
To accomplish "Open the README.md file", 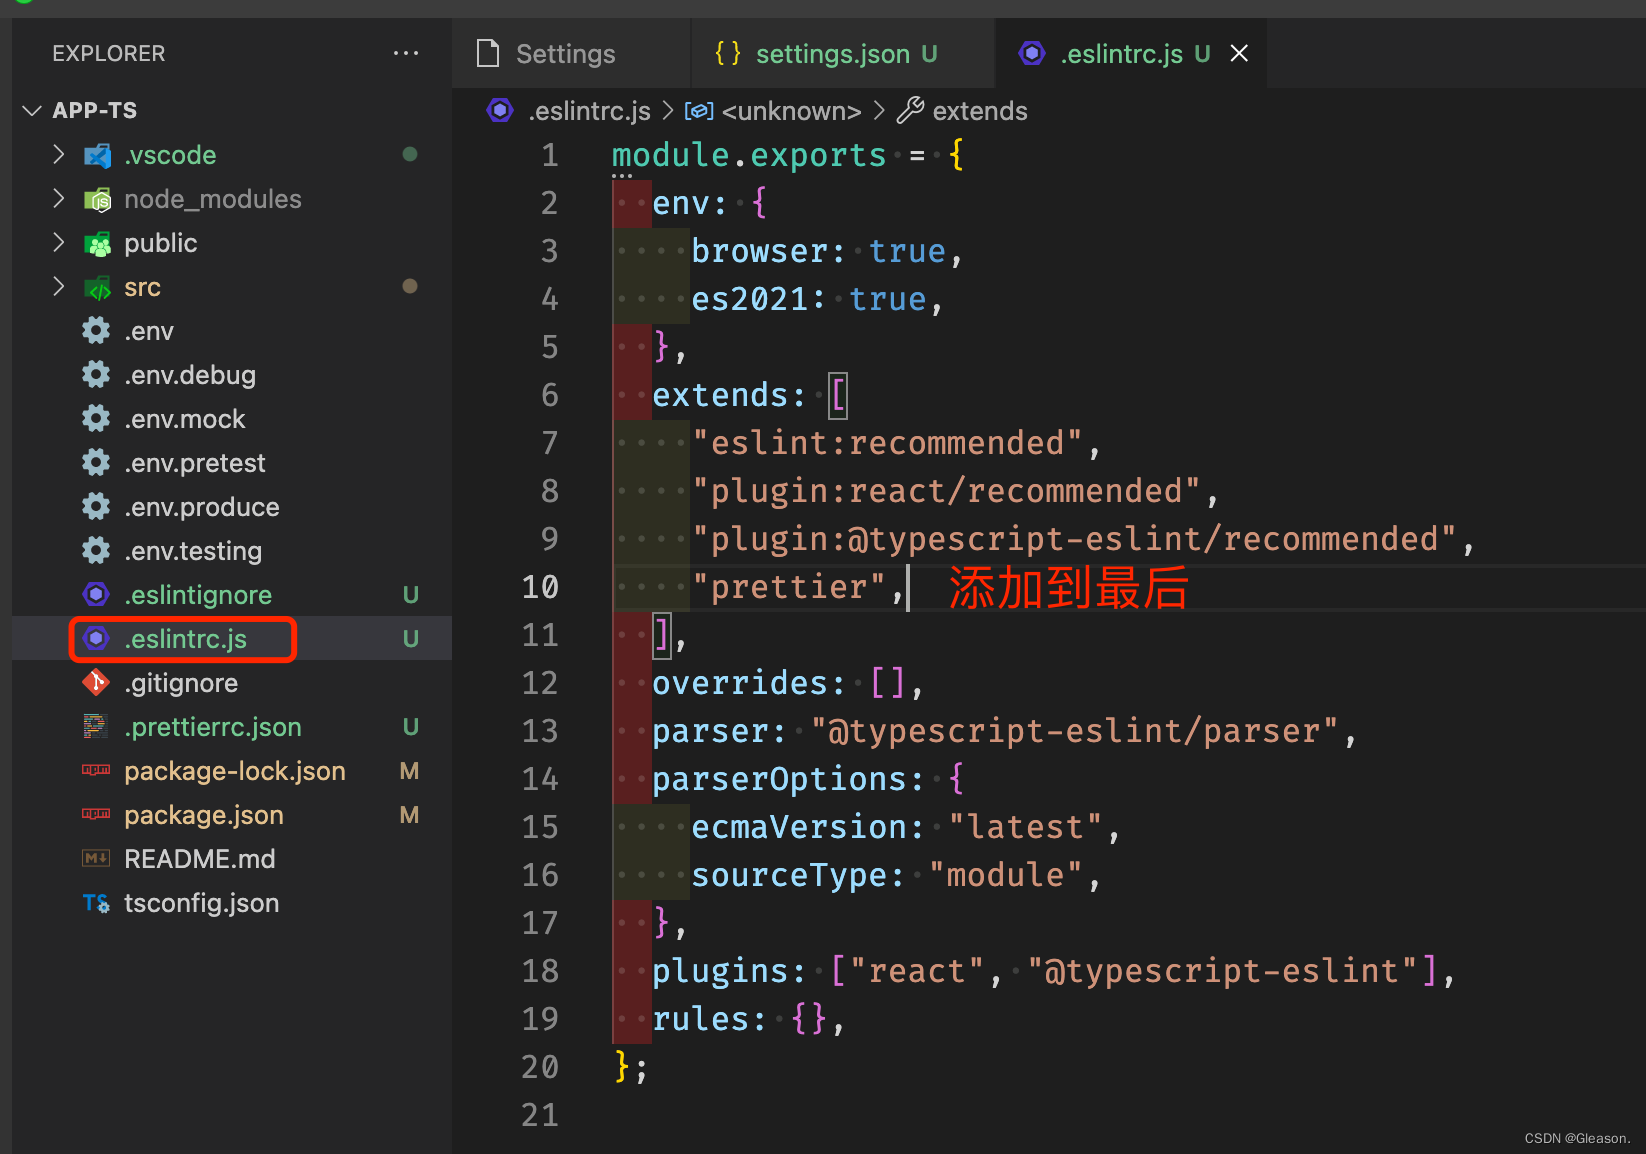I will point(232,859).
